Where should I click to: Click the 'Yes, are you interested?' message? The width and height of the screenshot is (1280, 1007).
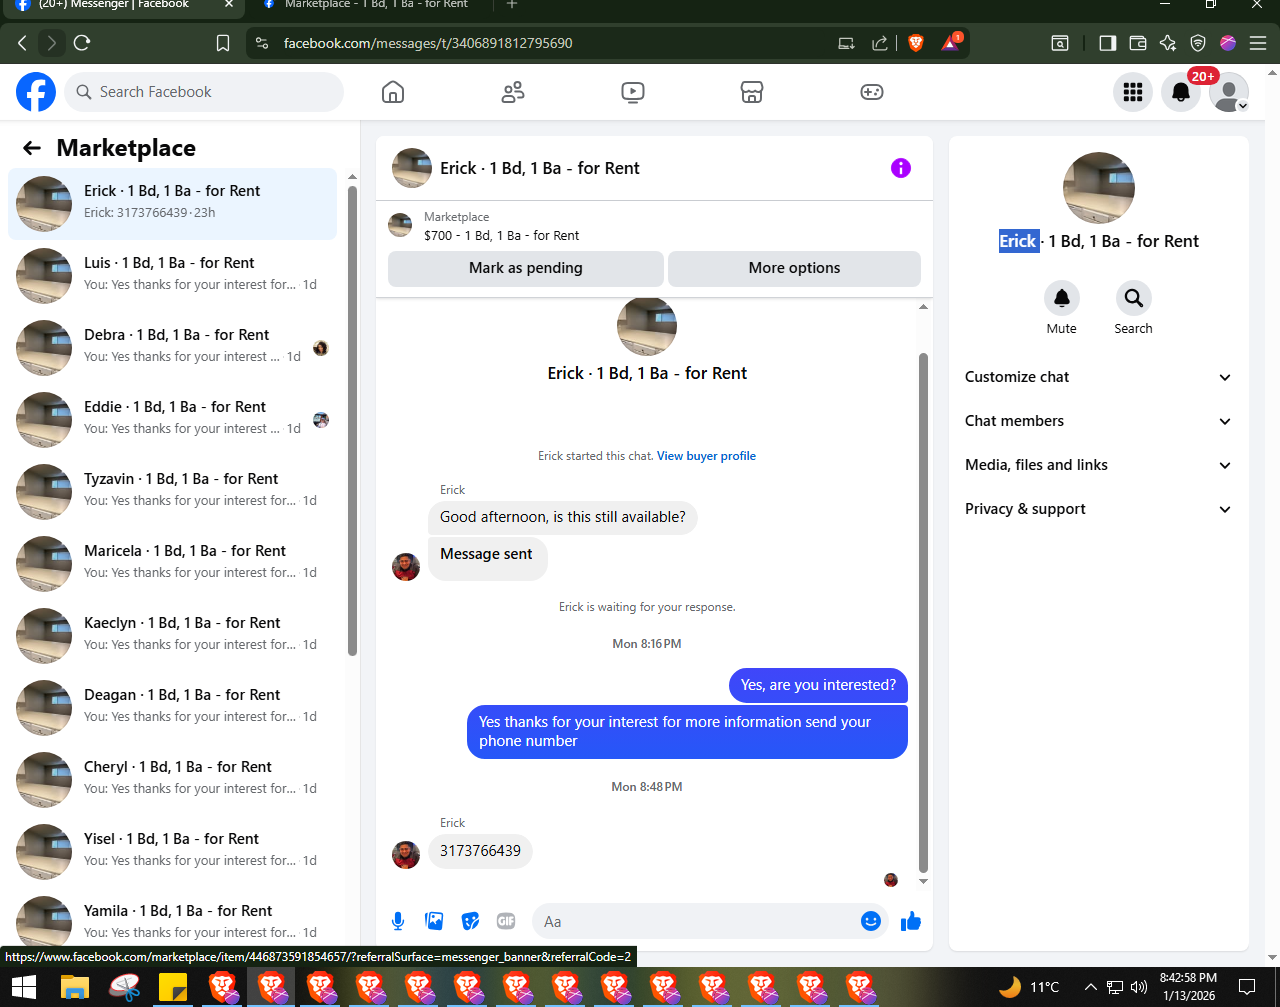coord(818,685)
